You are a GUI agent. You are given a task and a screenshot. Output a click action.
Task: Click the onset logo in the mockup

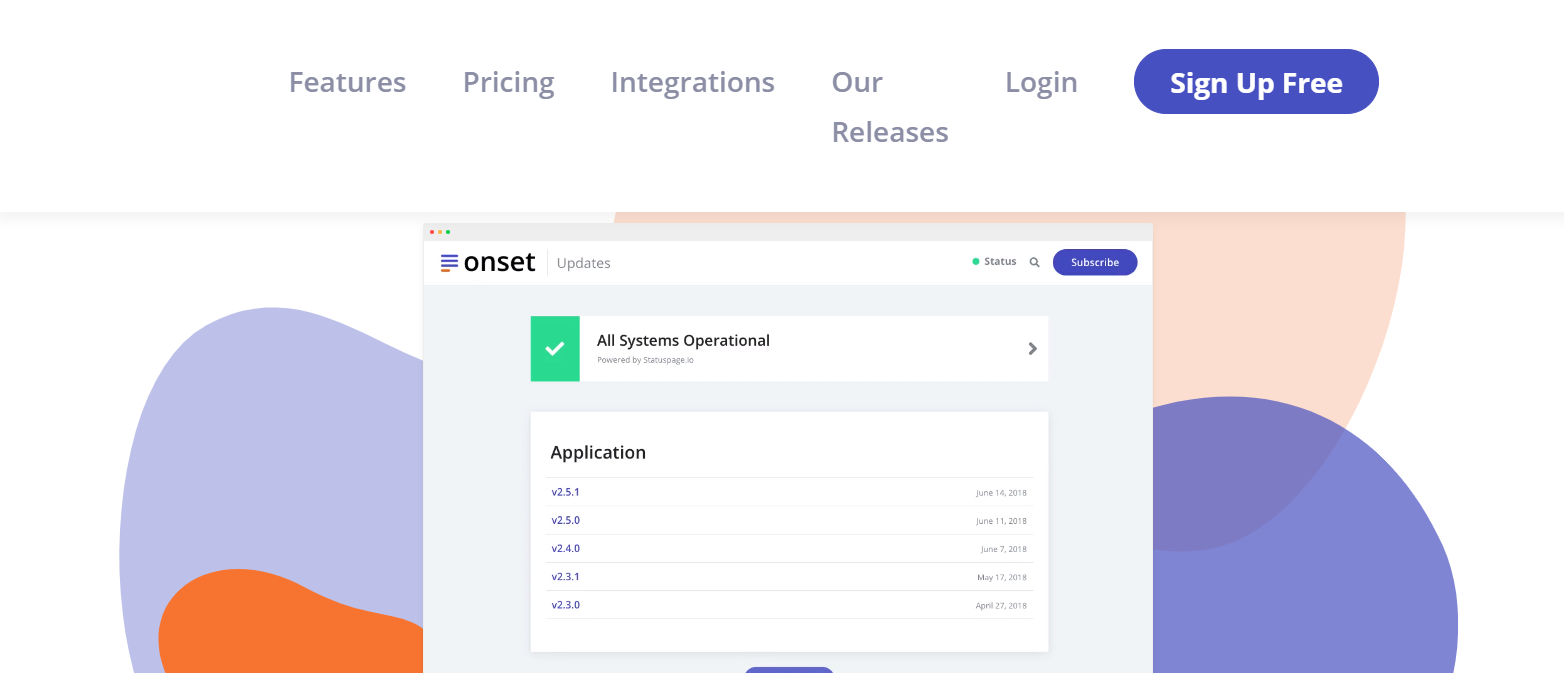488,263
